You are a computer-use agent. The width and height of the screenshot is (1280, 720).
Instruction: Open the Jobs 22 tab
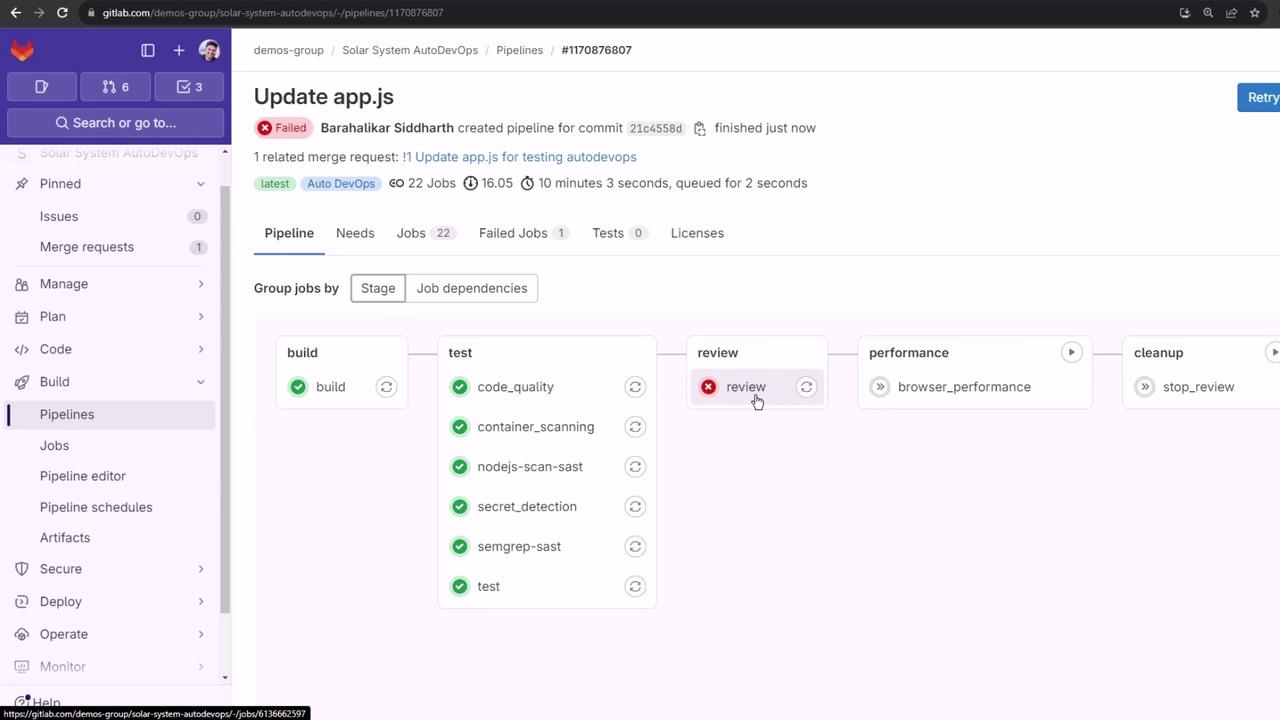click(426, 233)
